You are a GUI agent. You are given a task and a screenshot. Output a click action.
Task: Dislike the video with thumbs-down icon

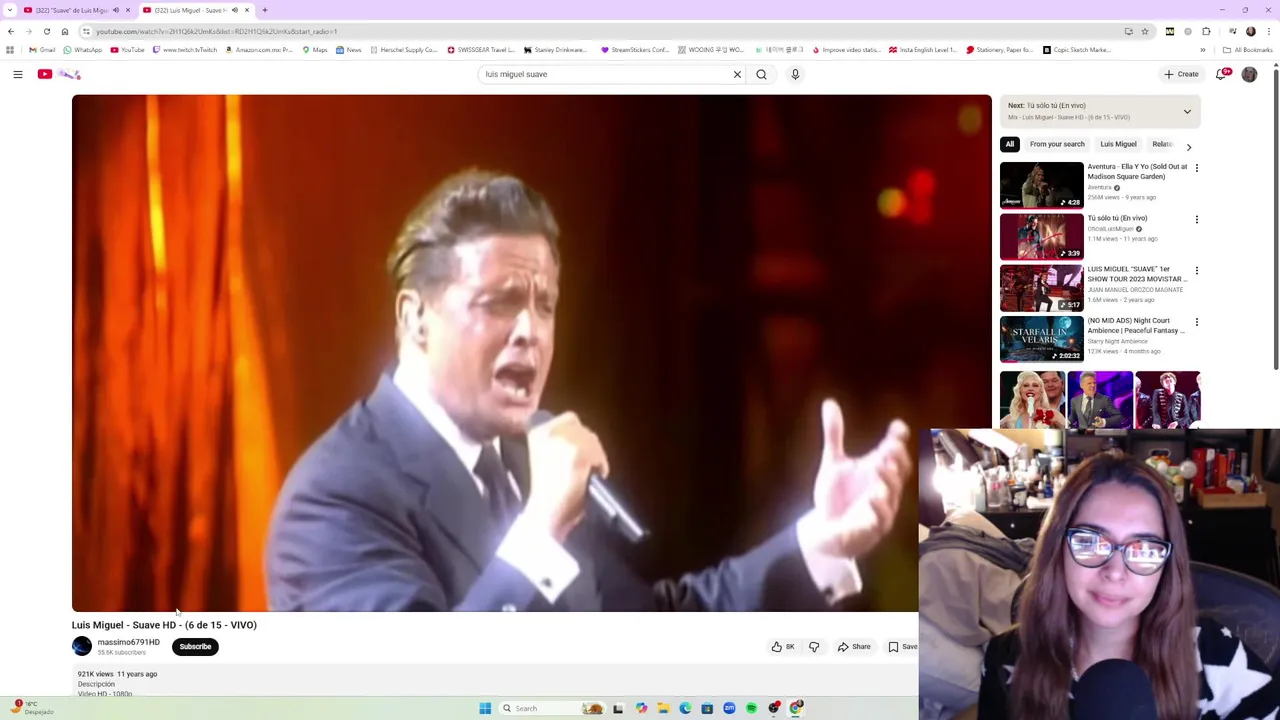814,647
